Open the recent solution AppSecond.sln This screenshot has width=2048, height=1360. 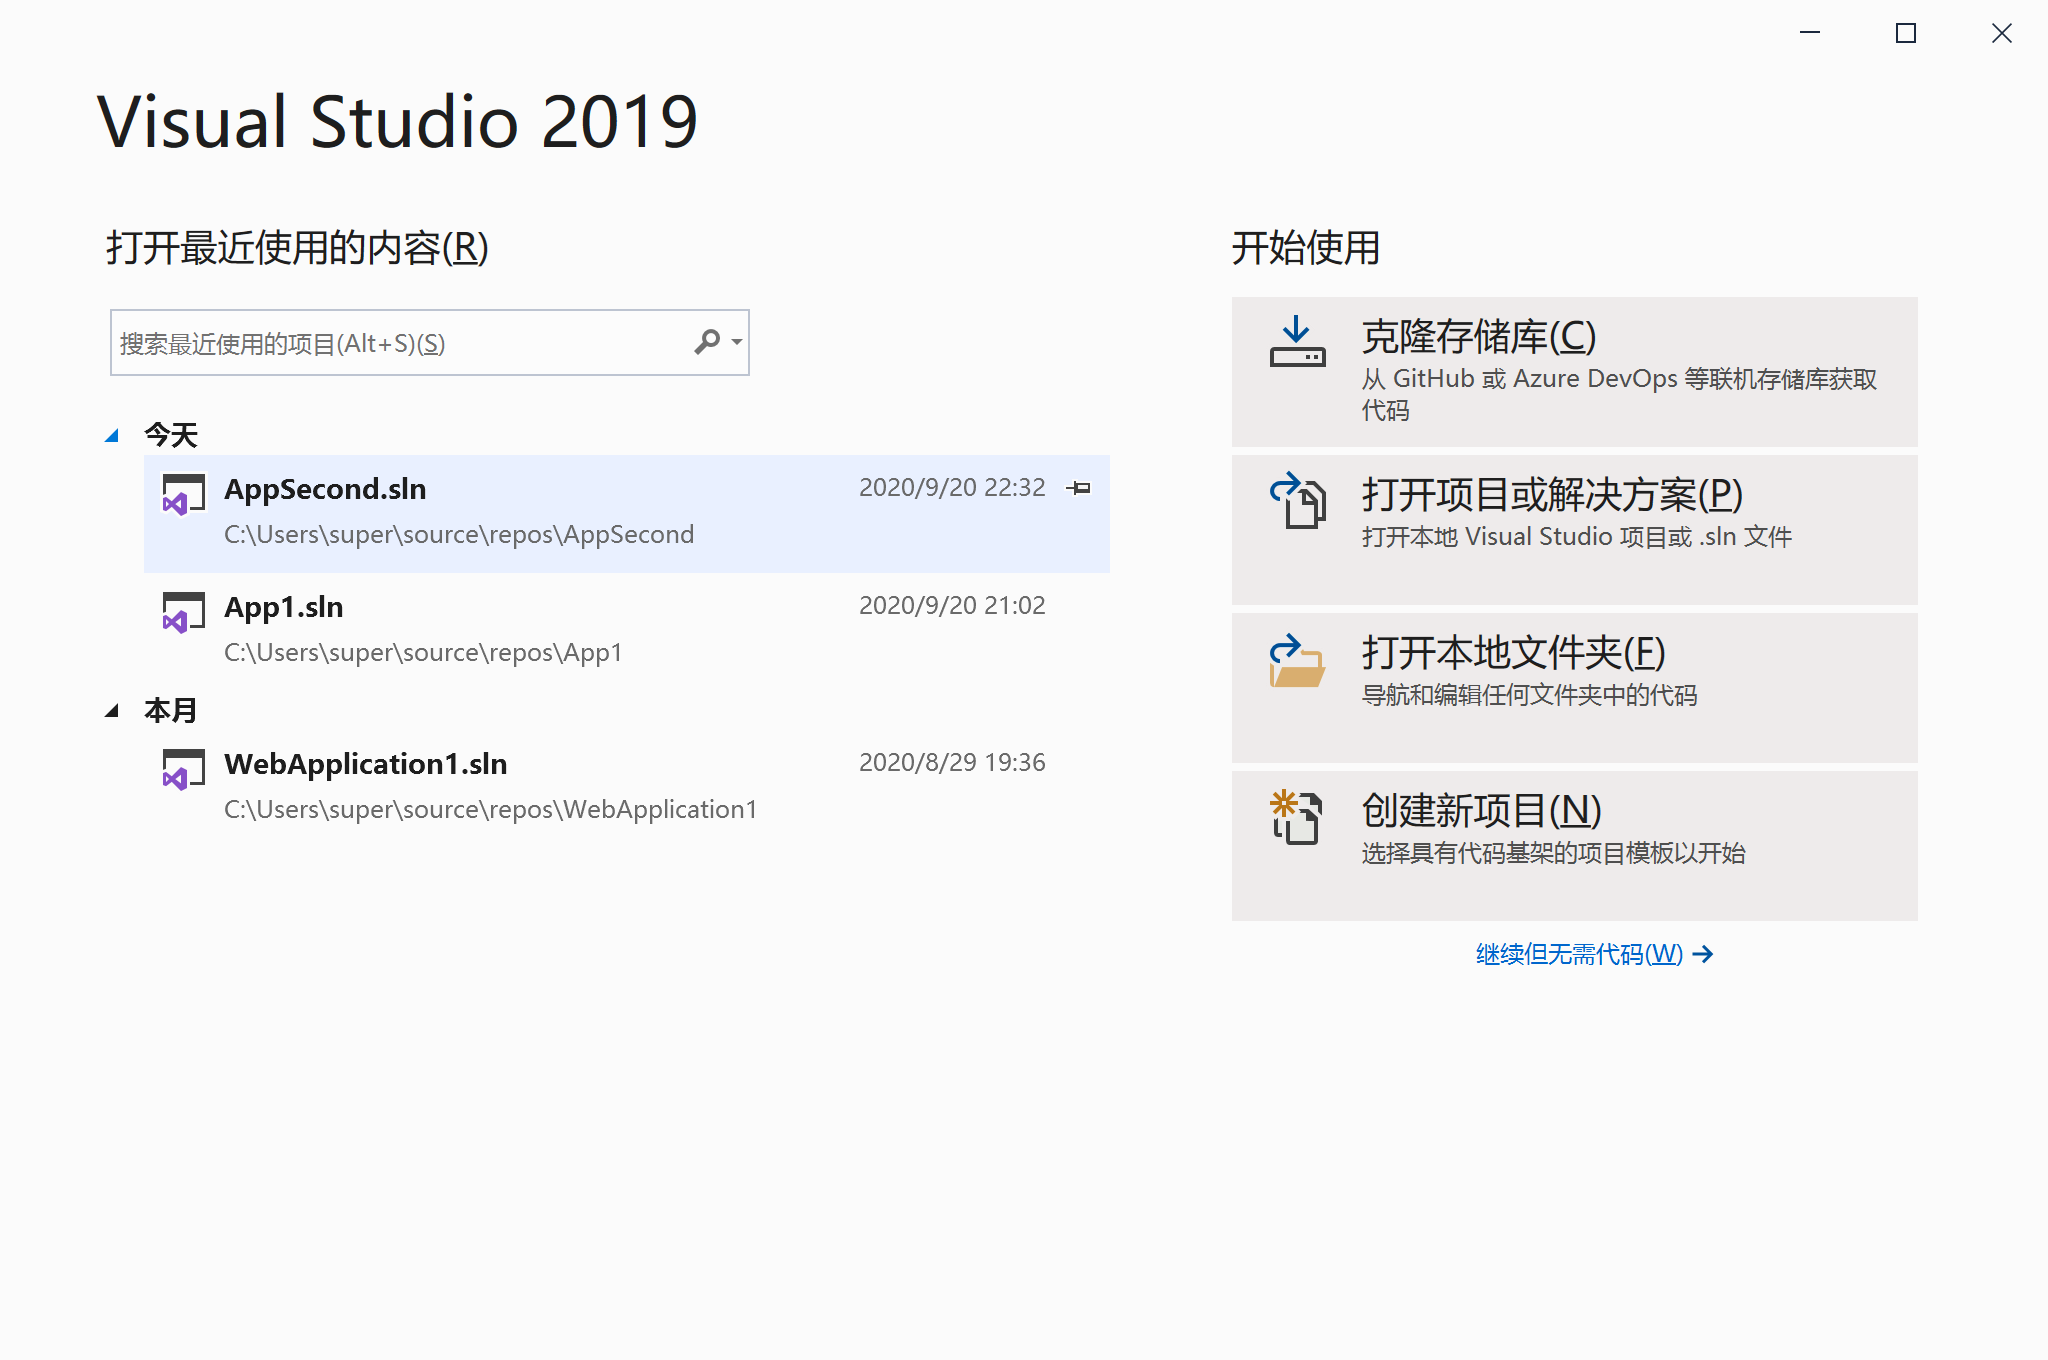tap(325, 489)
